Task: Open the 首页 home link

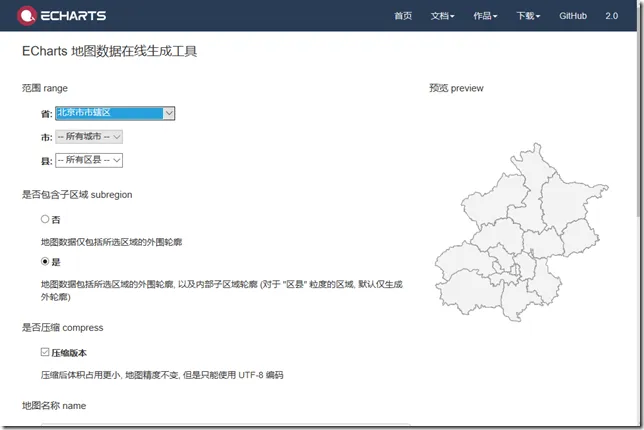Action: (x=403, y=16)
